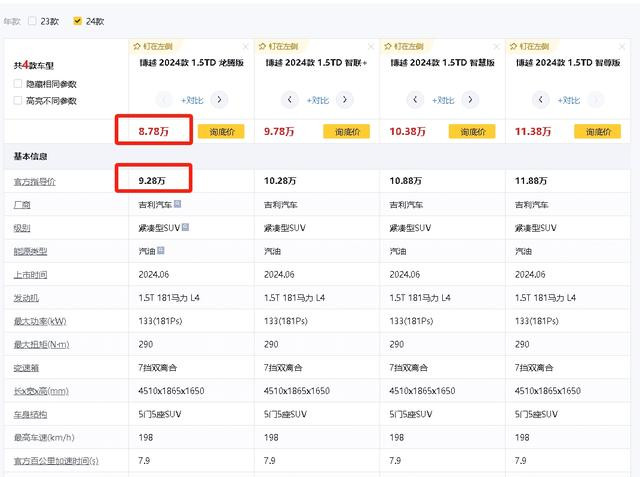Move 智联+ column left with arrow

pos(290,100)
